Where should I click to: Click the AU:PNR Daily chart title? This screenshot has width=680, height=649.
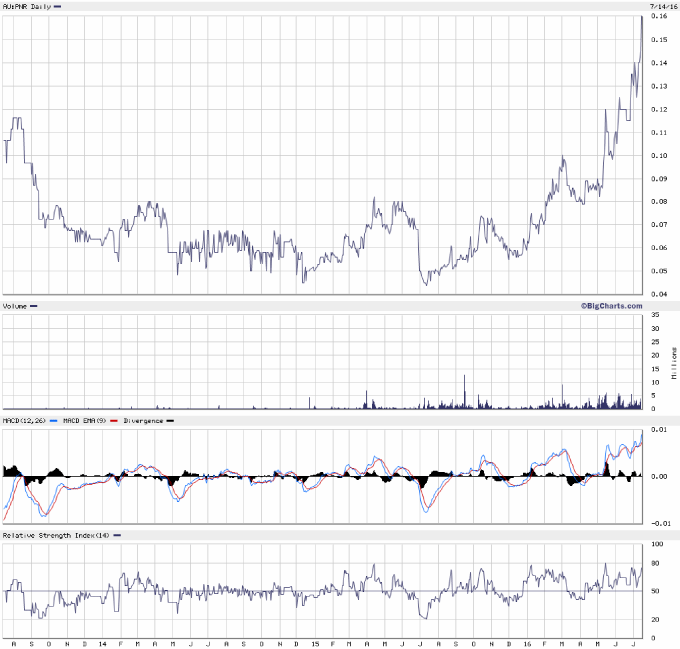click(27, 7)
